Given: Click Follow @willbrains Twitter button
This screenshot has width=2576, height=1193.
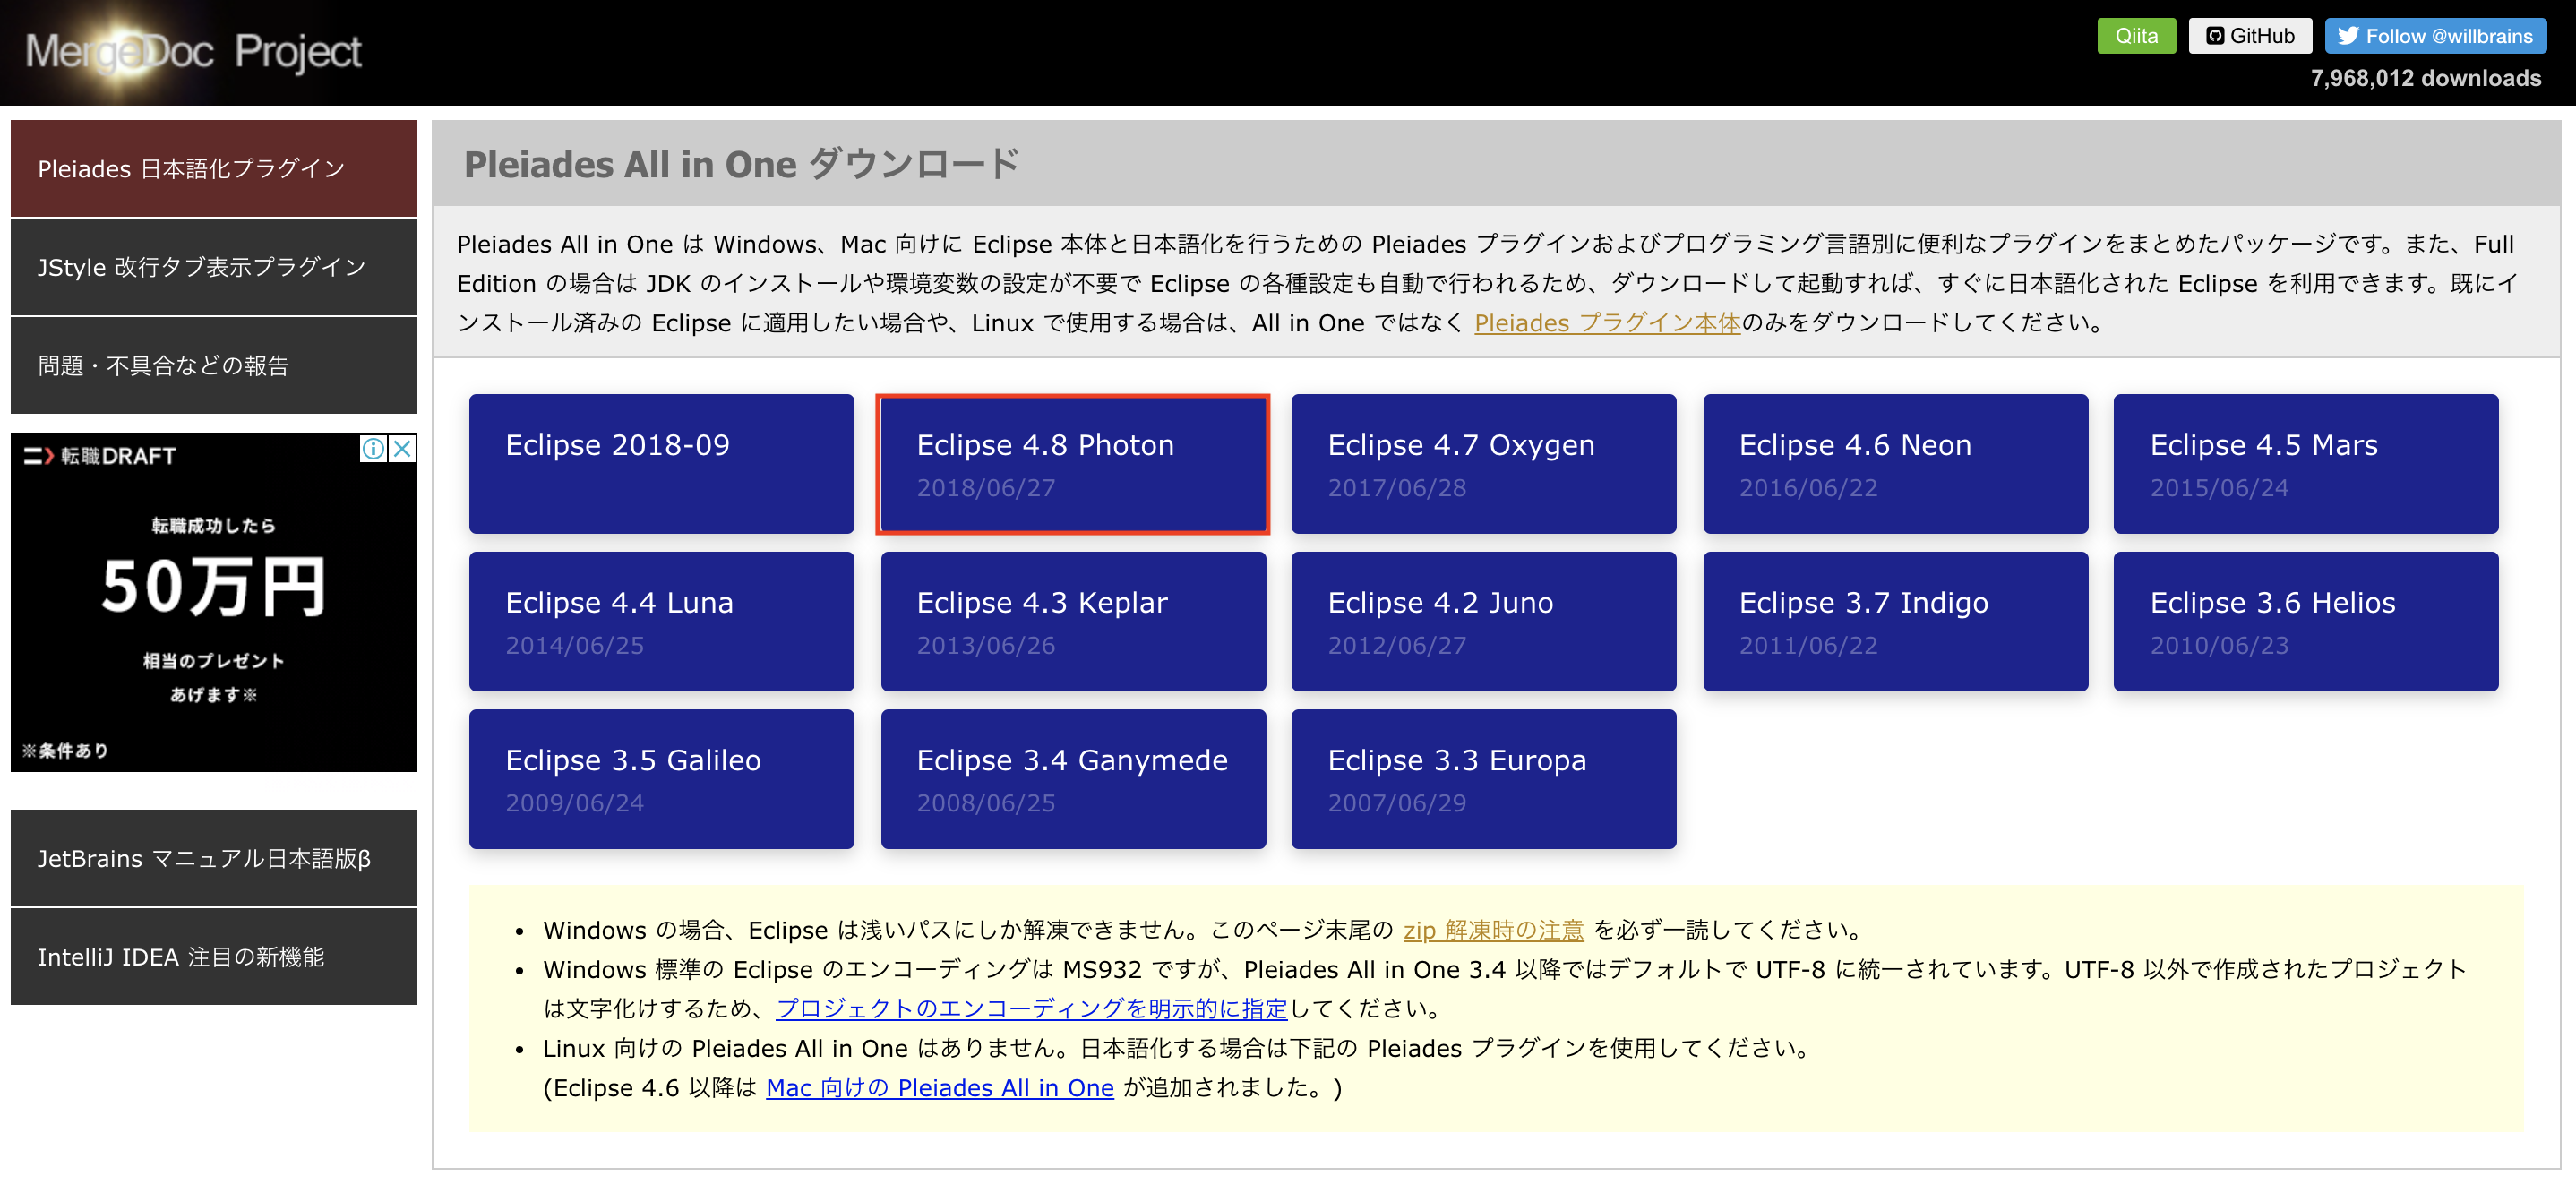Looking at the screenshot, I should [x=2434, y=36].
